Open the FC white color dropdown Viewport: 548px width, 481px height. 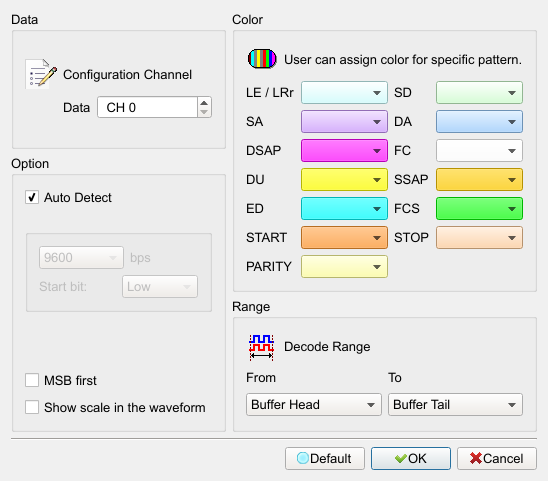click(x=479, y=151)
